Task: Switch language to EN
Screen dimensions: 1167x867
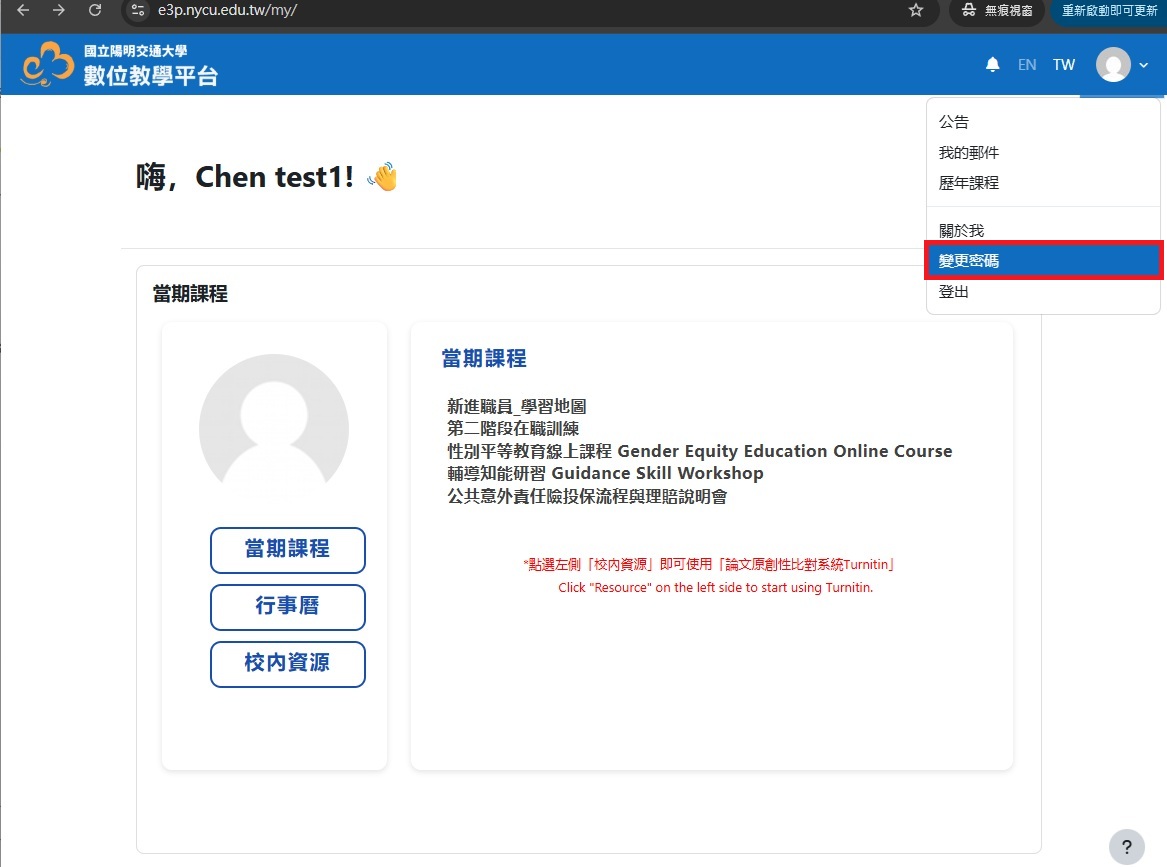Action: [1026, 65]
